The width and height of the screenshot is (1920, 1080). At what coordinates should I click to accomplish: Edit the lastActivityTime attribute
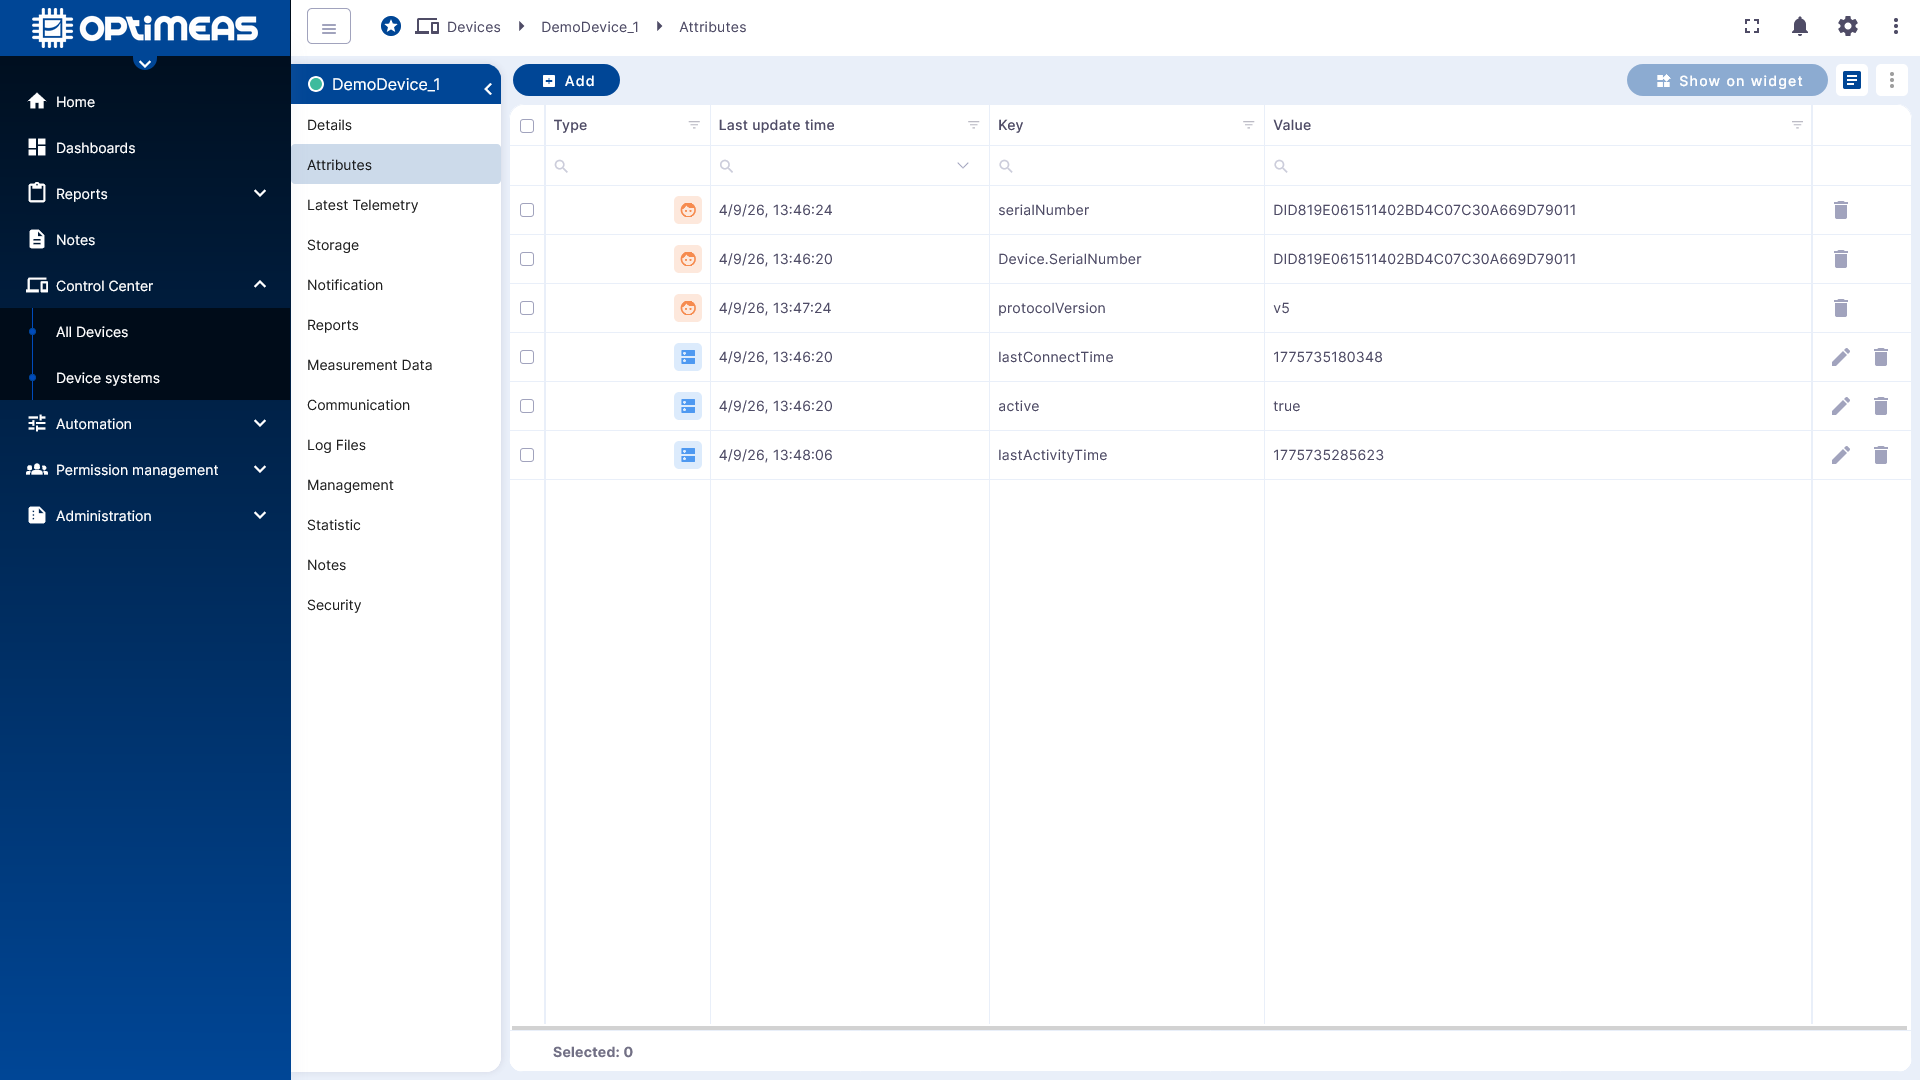click(1841, 455)
